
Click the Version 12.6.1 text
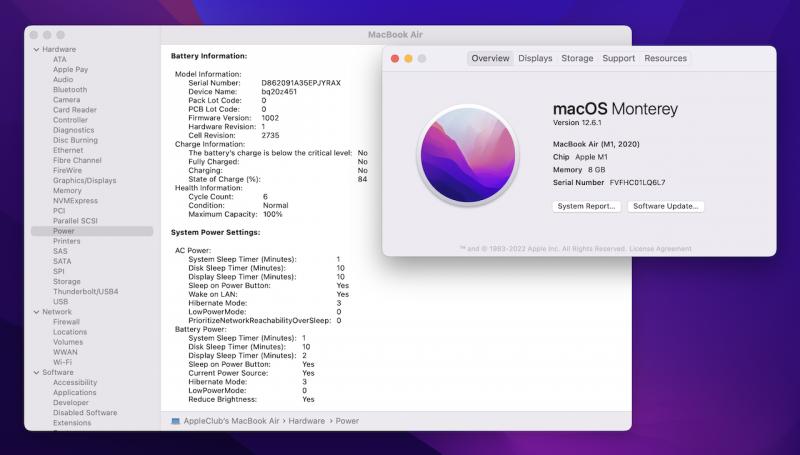point(577,123)
